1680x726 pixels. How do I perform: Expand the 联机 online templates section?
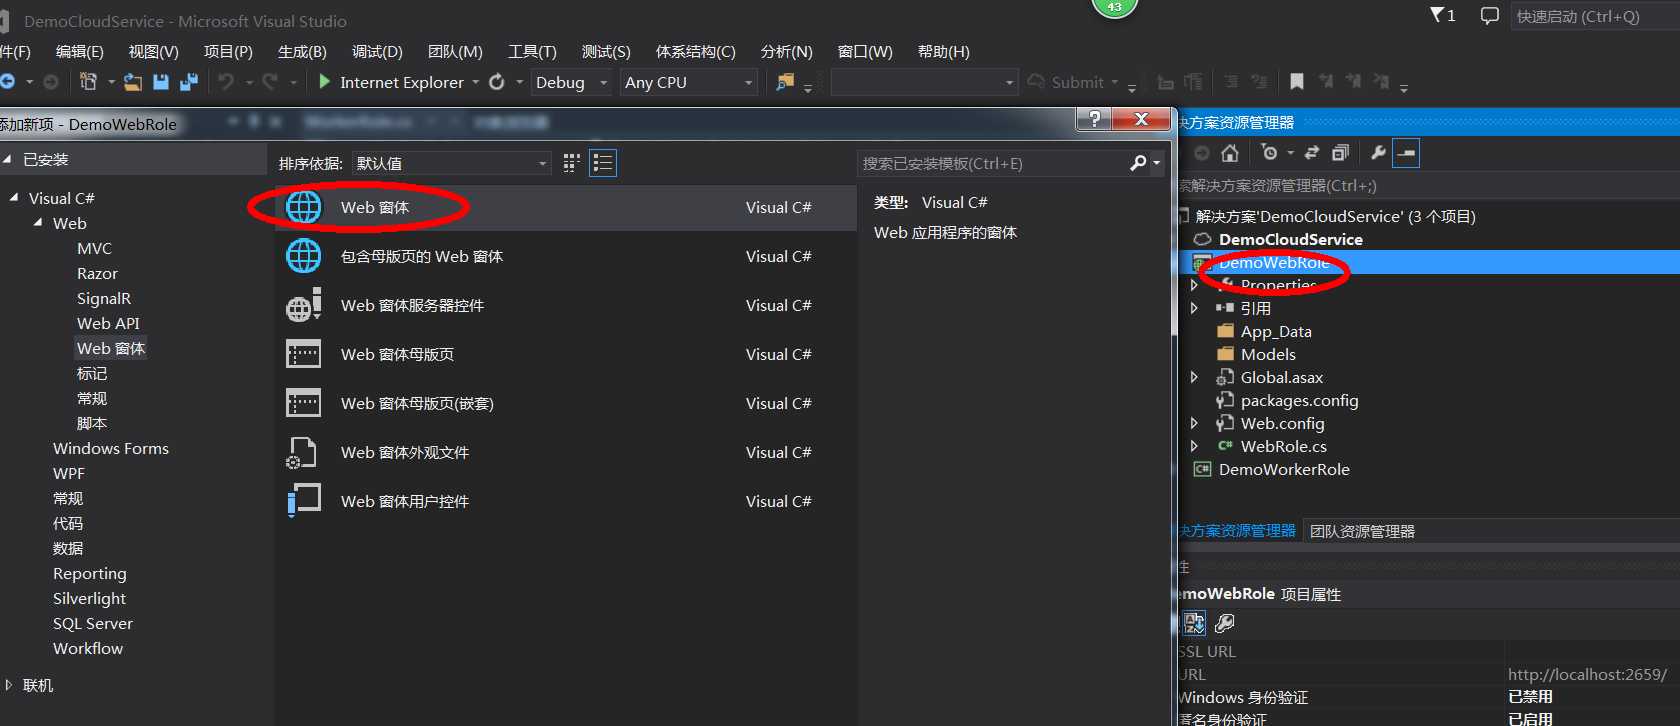pyautogui.click(x=9, y=685)
